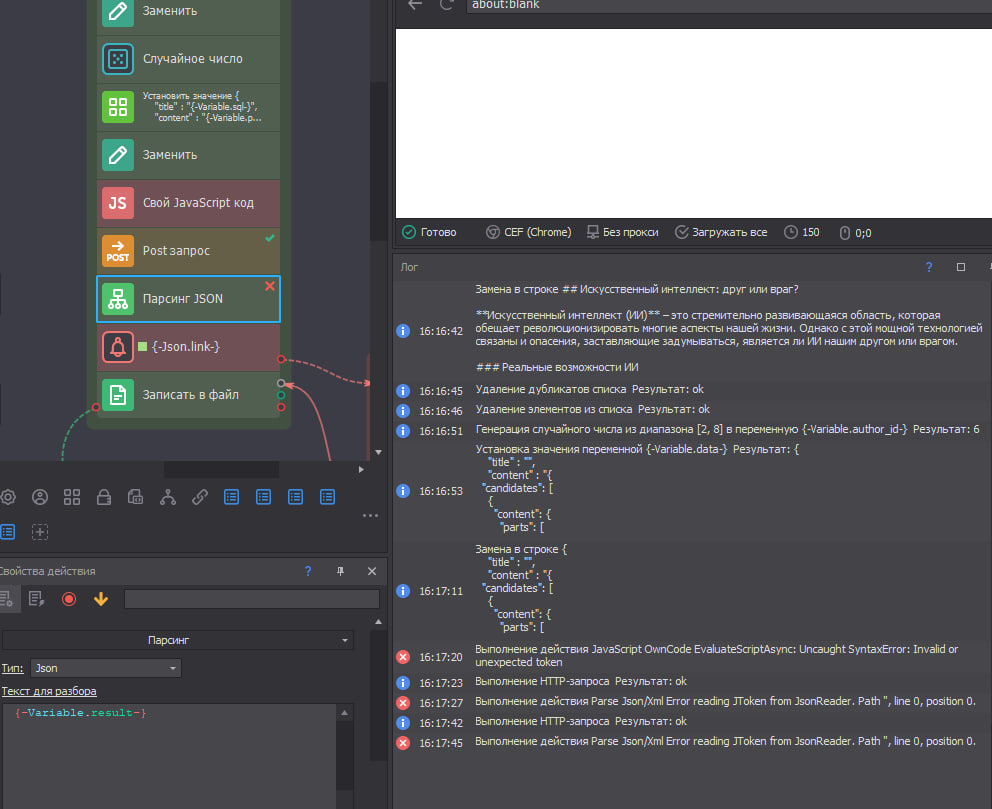
Task: Open help in Свойства действия panel
Action: 308,571
